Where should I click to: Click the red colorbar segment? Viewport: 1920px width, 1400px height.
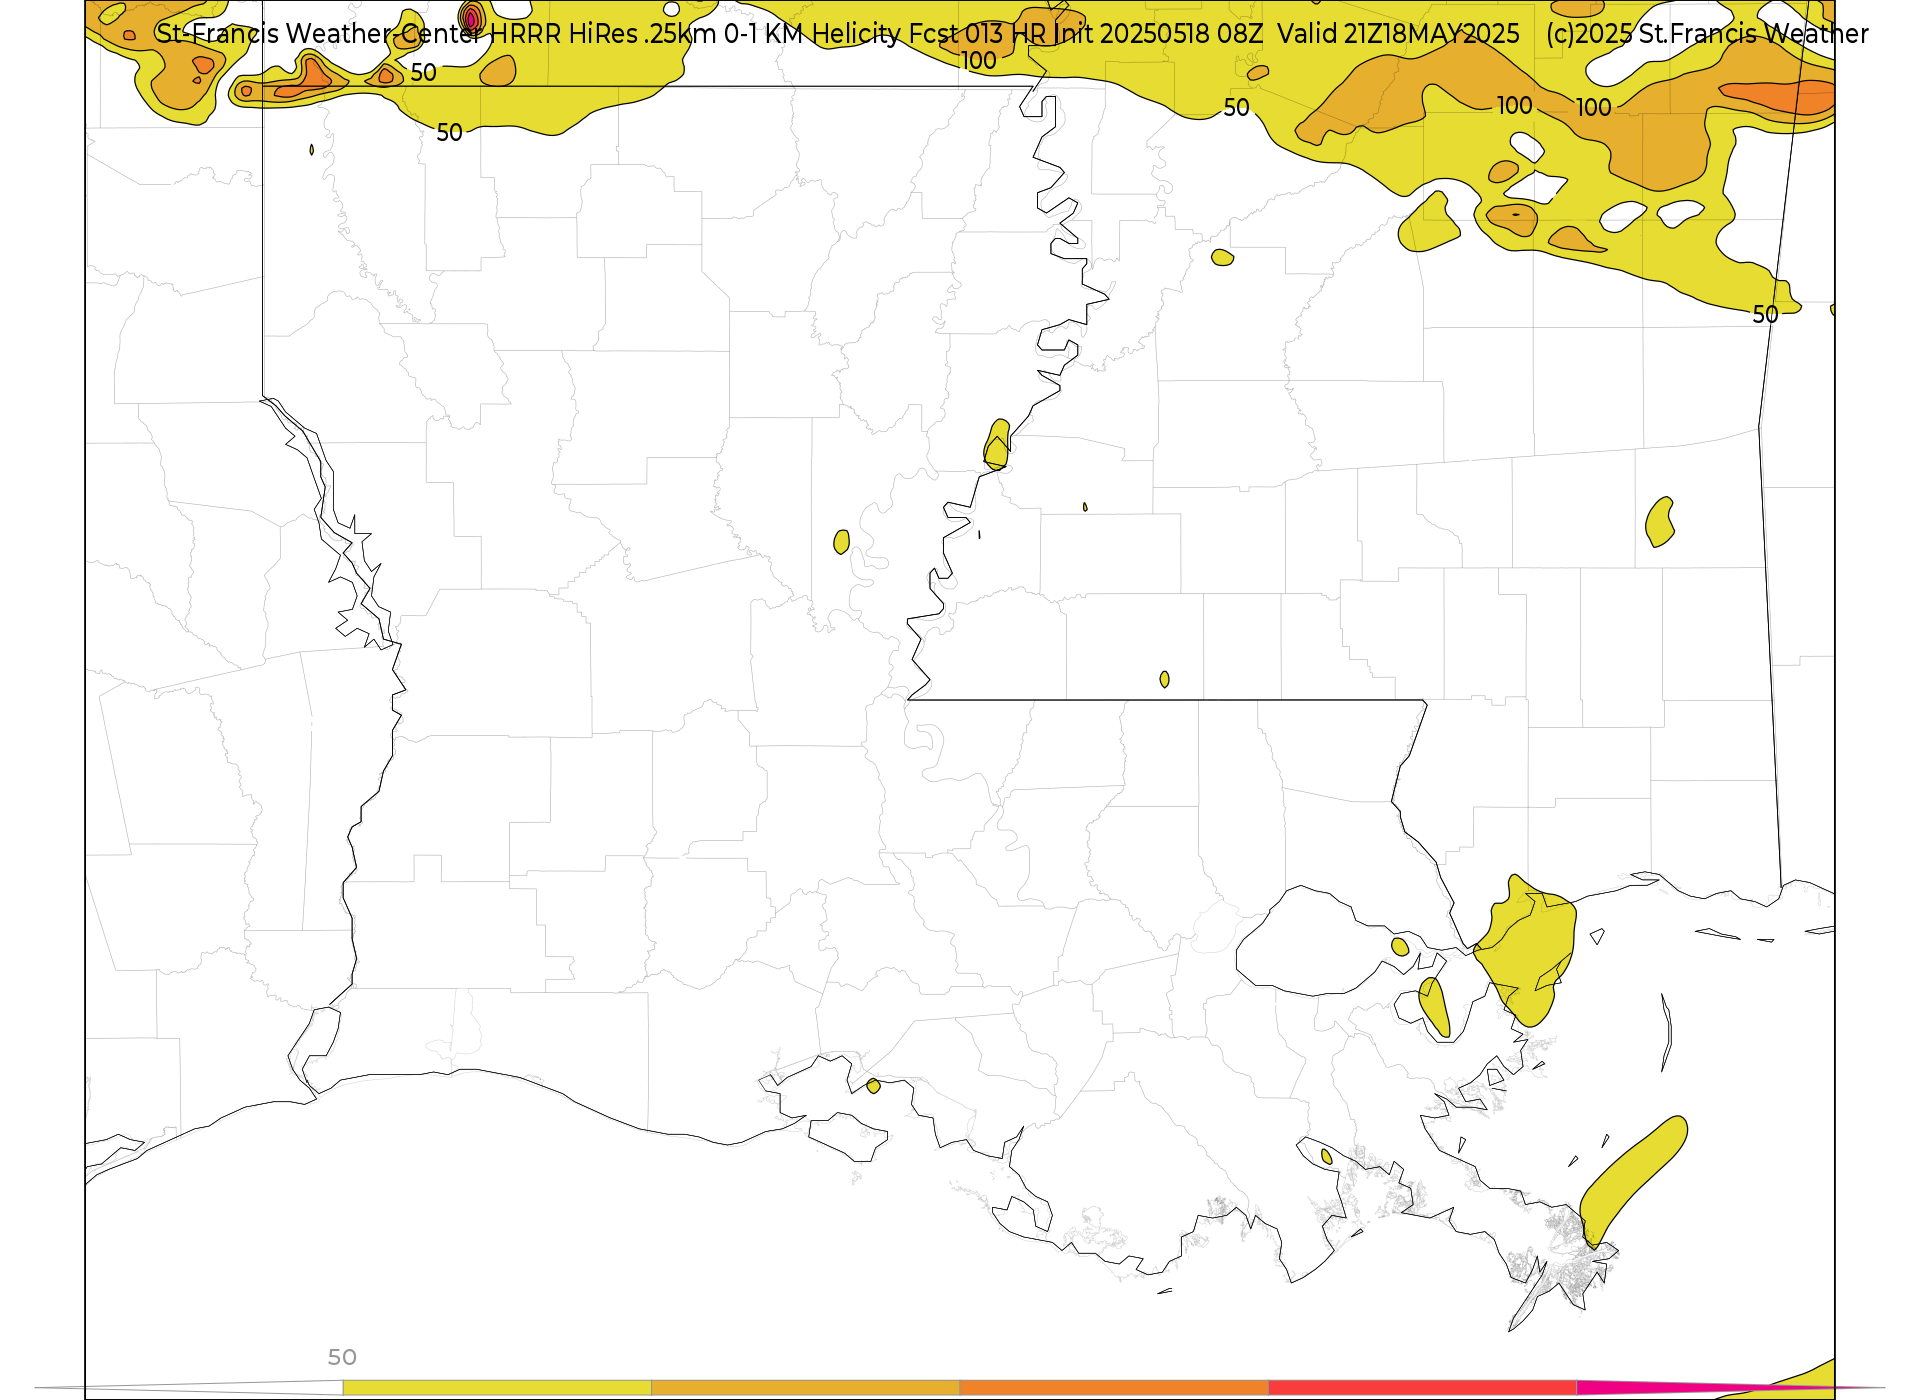pos(1422,1388)
